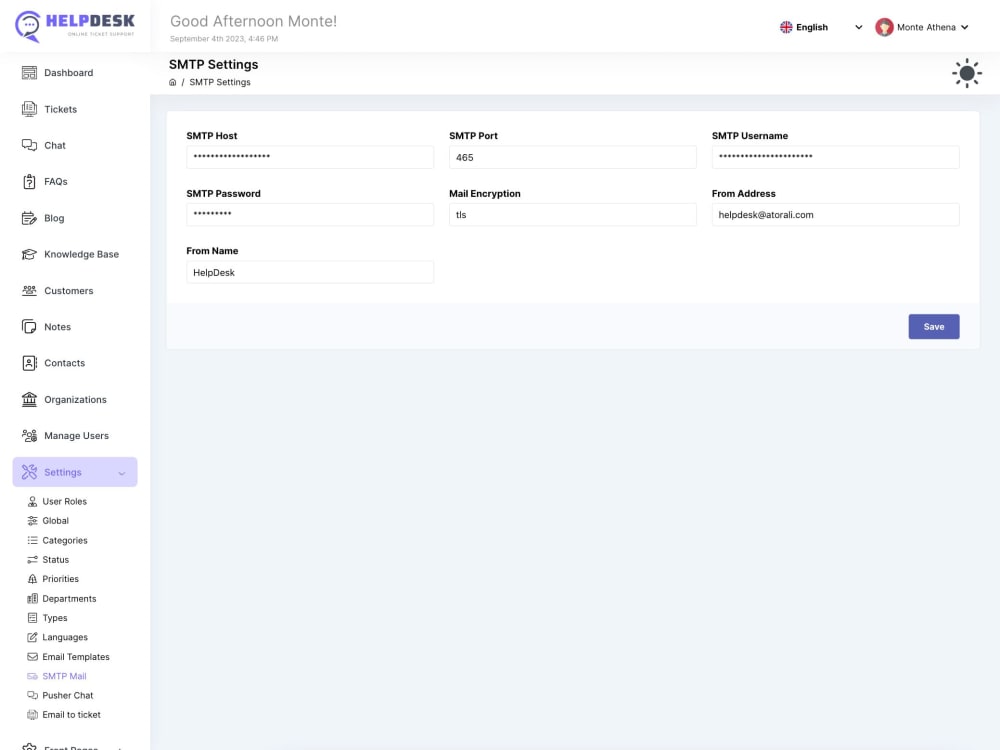Image resolution: width=1000 pixels, height=750 pixels.
Task: Focus the Mail Encryption field
Action: click(573, 215)
